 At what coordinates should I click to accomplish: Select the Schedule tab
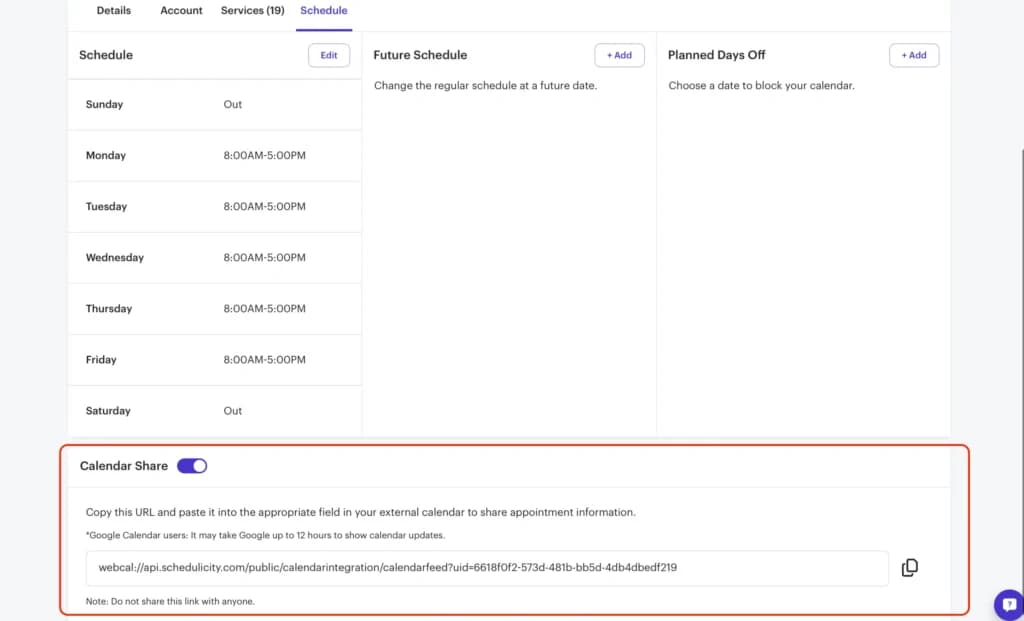(324, 10)
